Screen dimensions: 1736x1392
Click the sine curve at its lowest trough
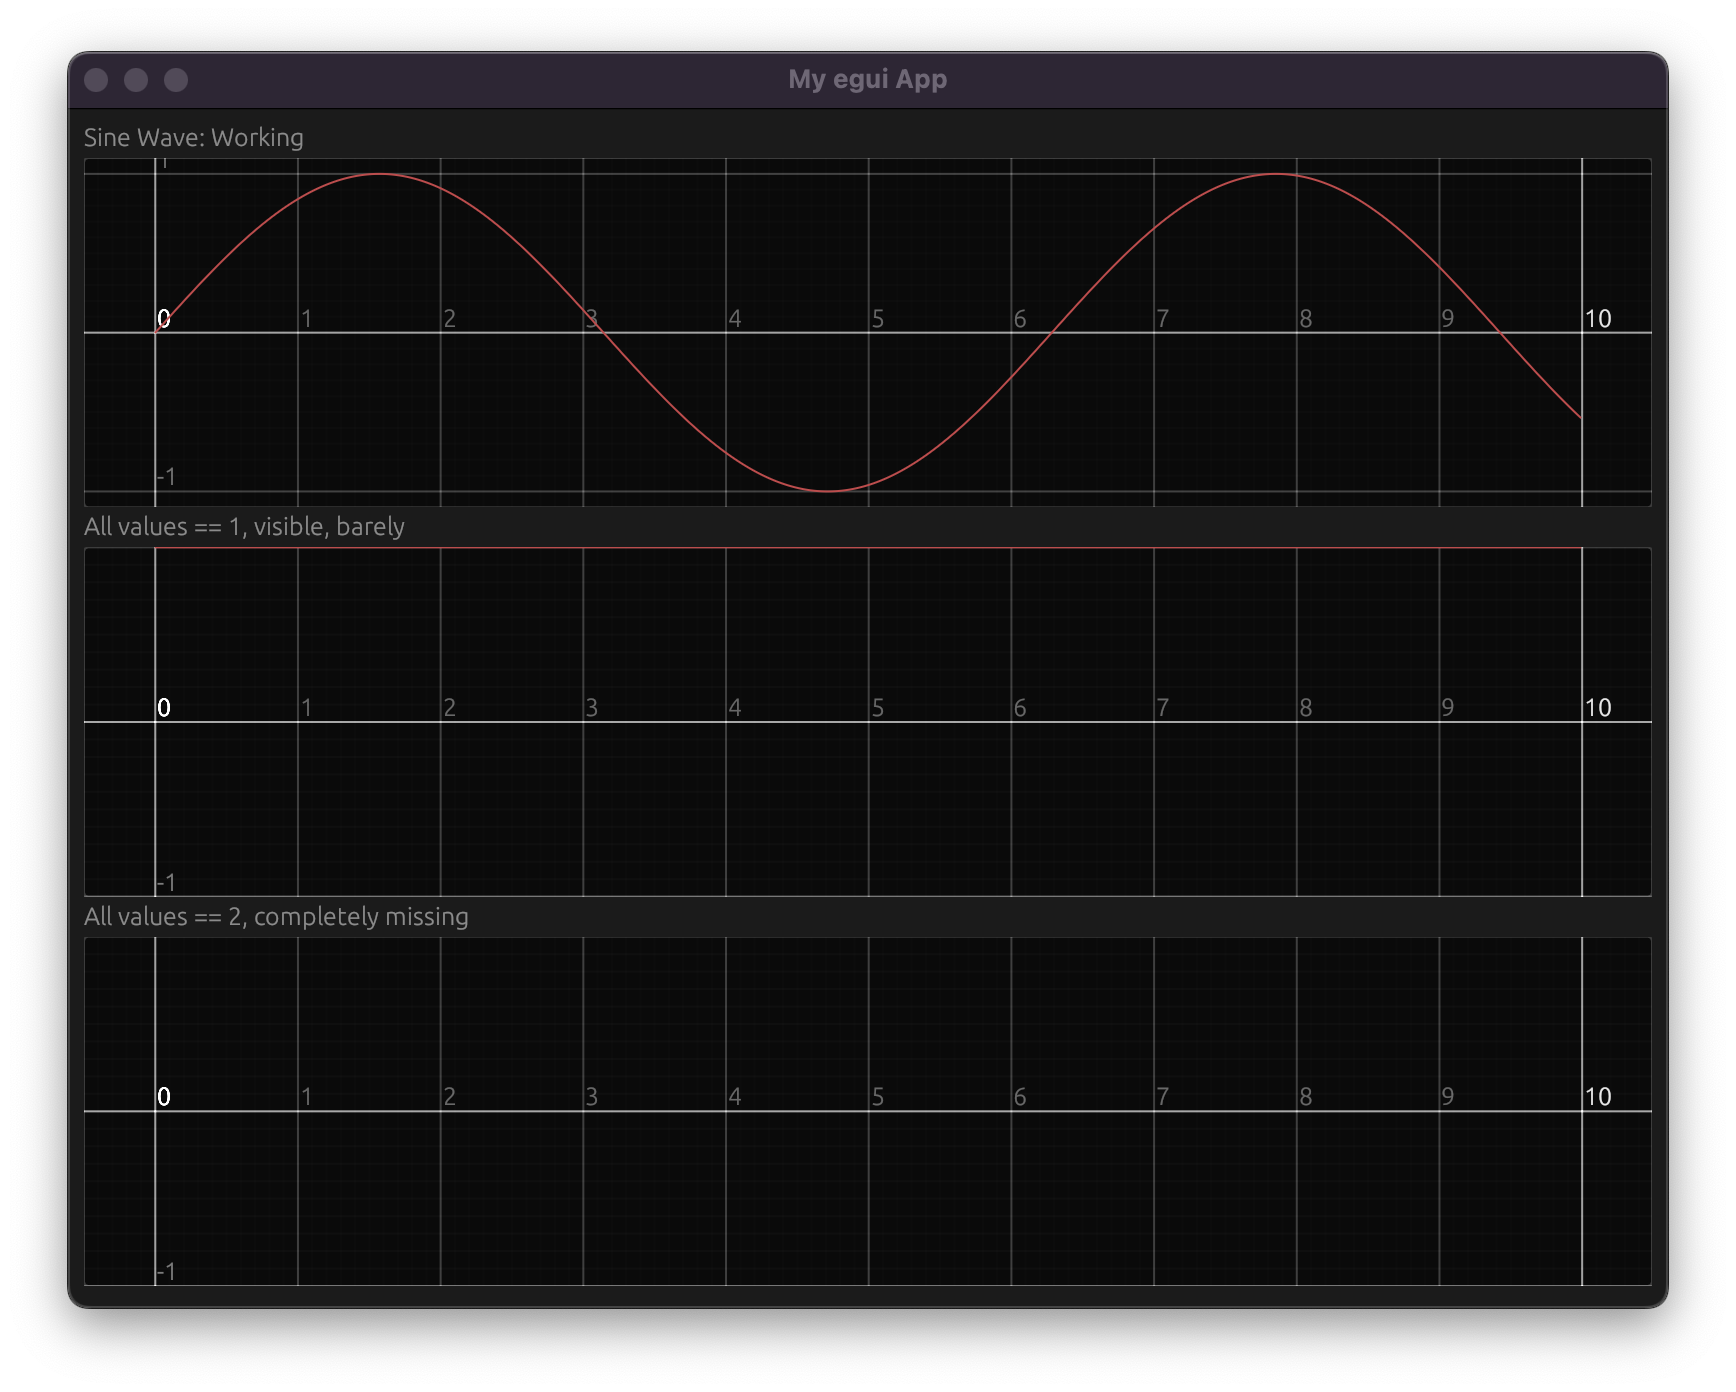pyautogui.click(x=828, y=491)
